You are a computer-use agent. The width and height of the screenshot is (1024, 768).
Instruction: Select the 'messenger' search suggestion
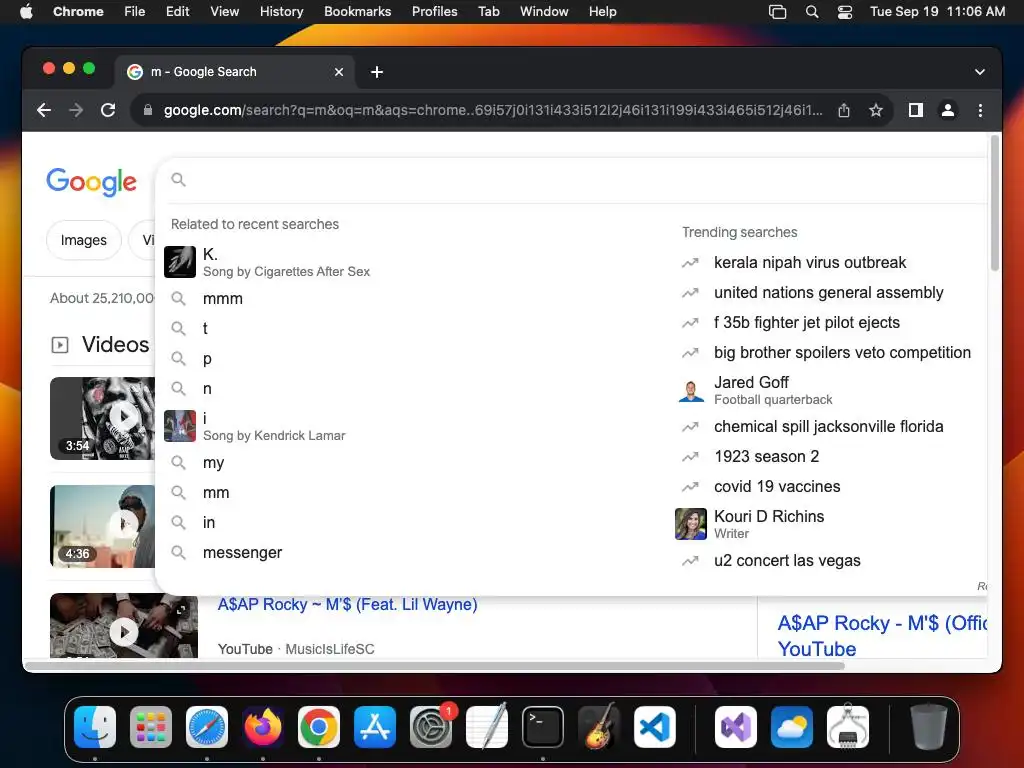click(x=411, y=552)
